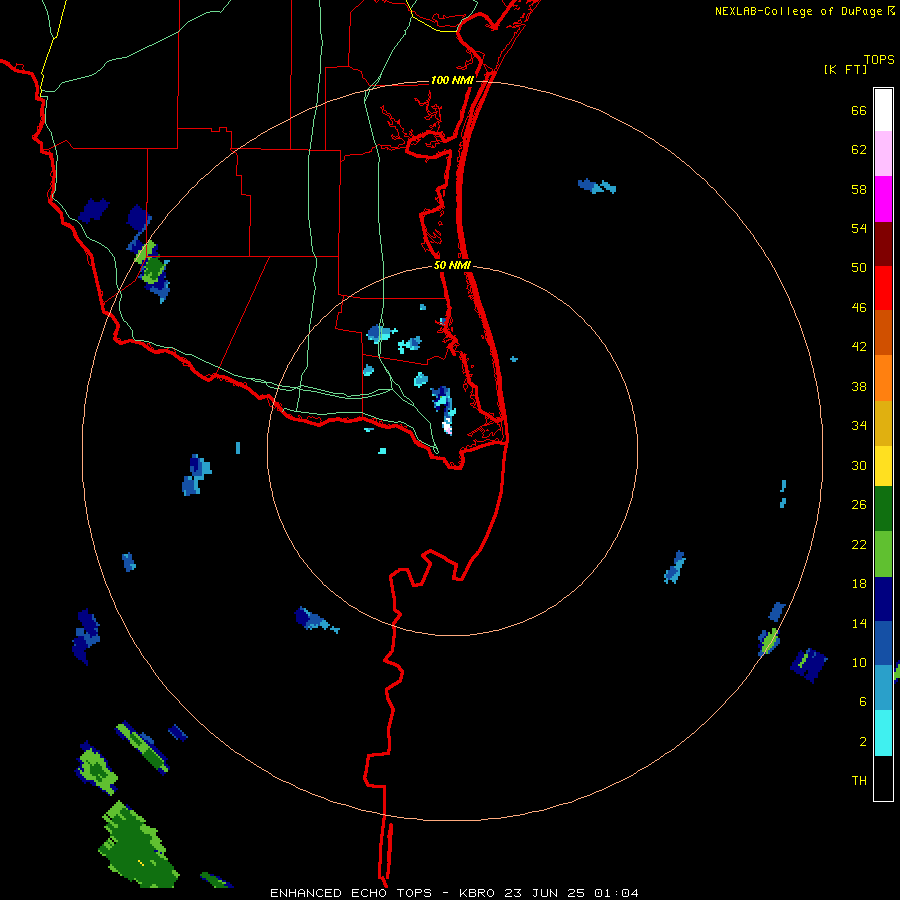Click the black TH threshold swatch

(883, 778)
